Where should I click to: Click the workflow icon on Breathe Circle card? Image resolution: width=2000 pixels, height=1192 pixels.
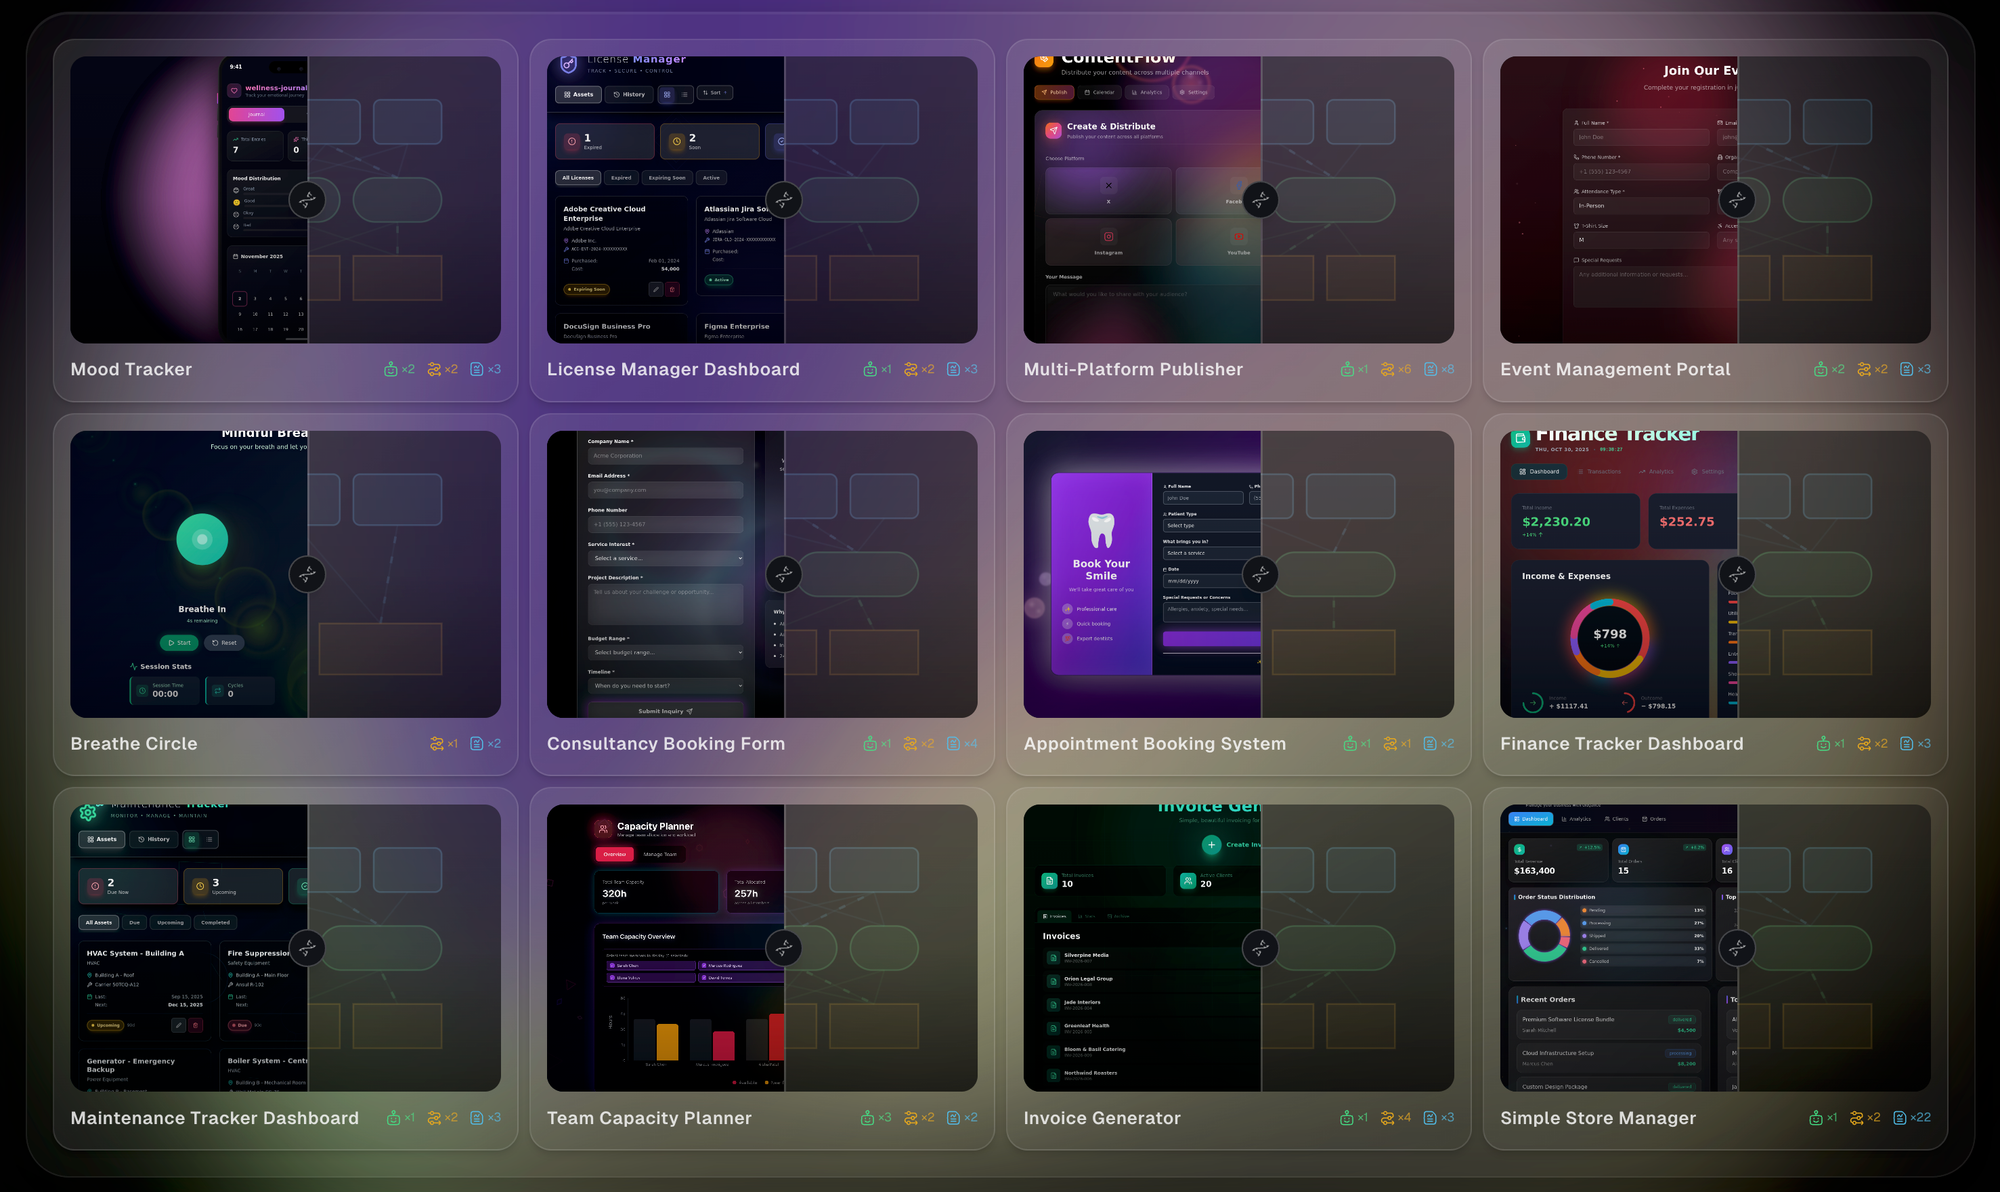click(437, 744)
